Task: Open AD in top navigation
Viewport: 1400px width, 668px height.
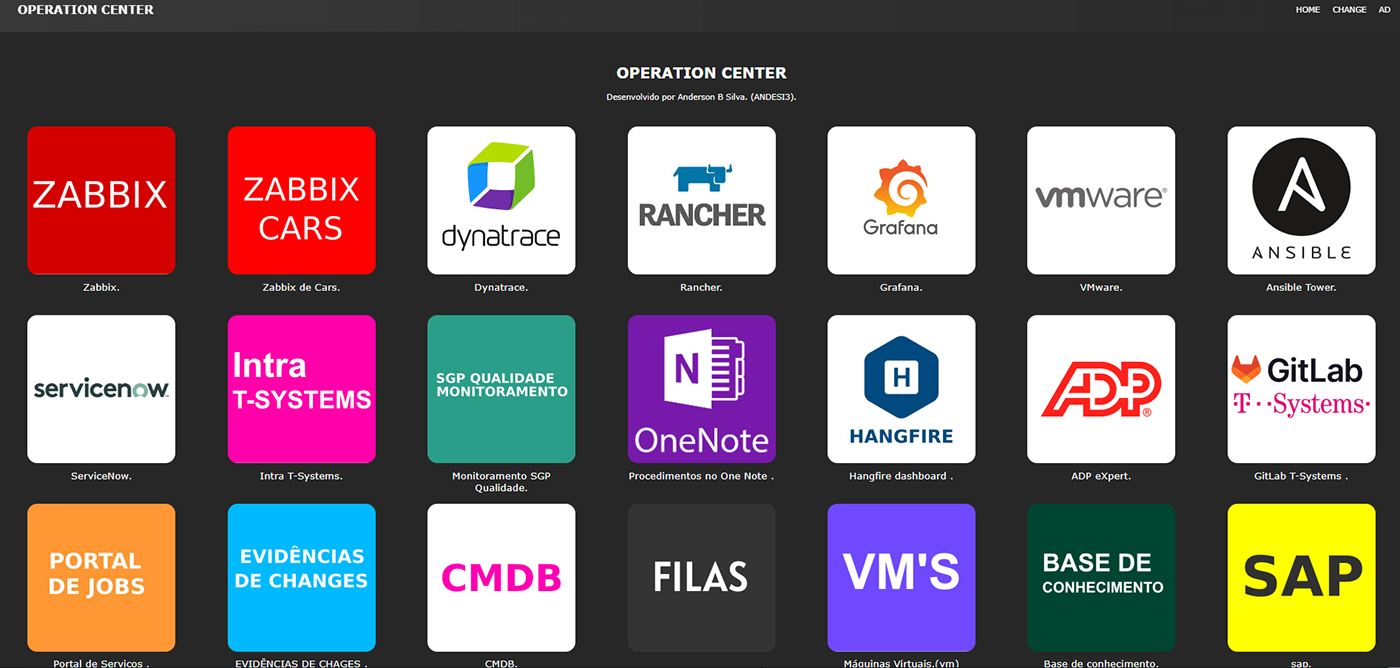Action: coord(1384,10)
